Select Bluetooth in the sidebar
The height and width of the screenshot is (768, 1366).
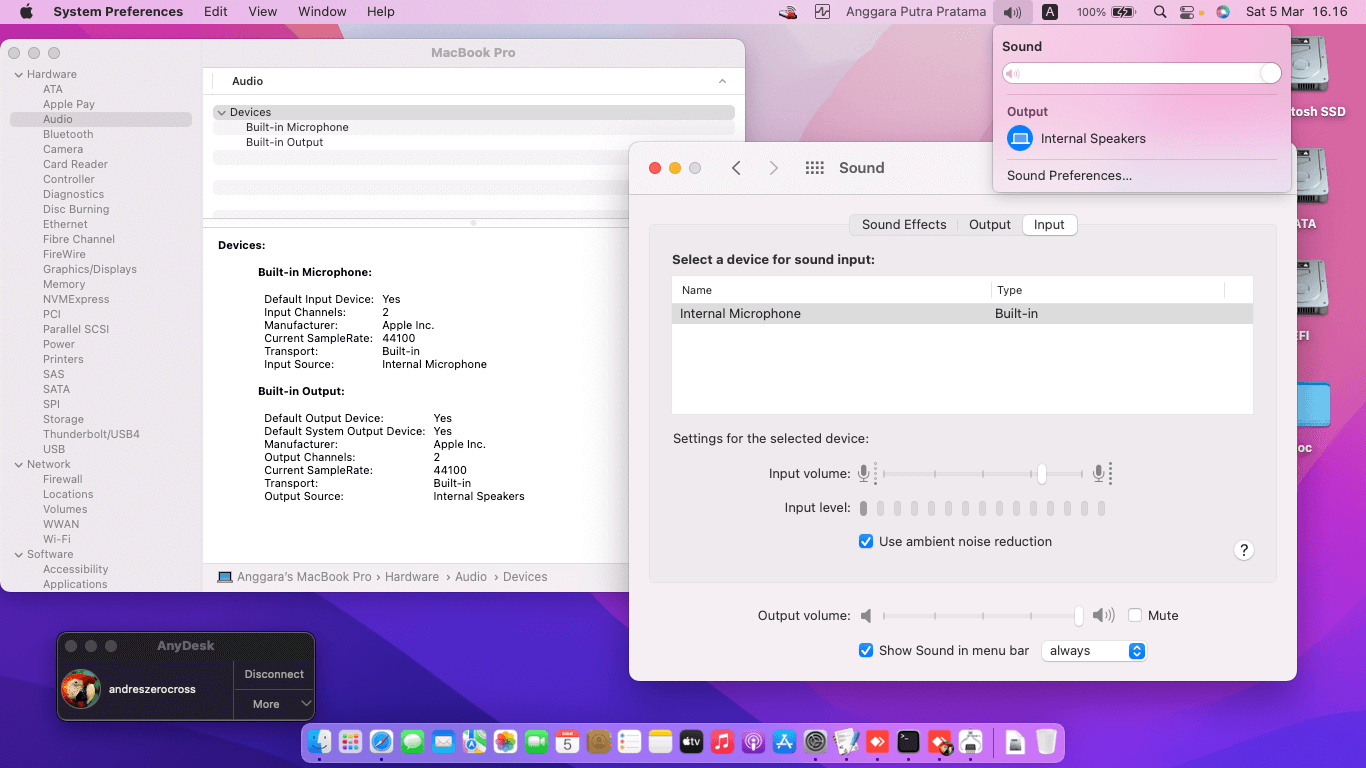tap(68, 134)
